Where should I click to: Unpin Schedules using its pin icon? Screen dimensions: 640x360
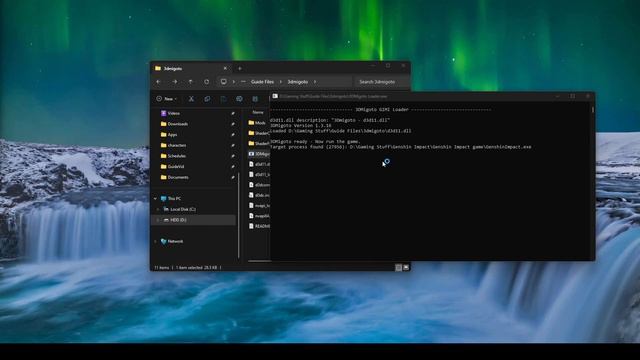(233, 156)
